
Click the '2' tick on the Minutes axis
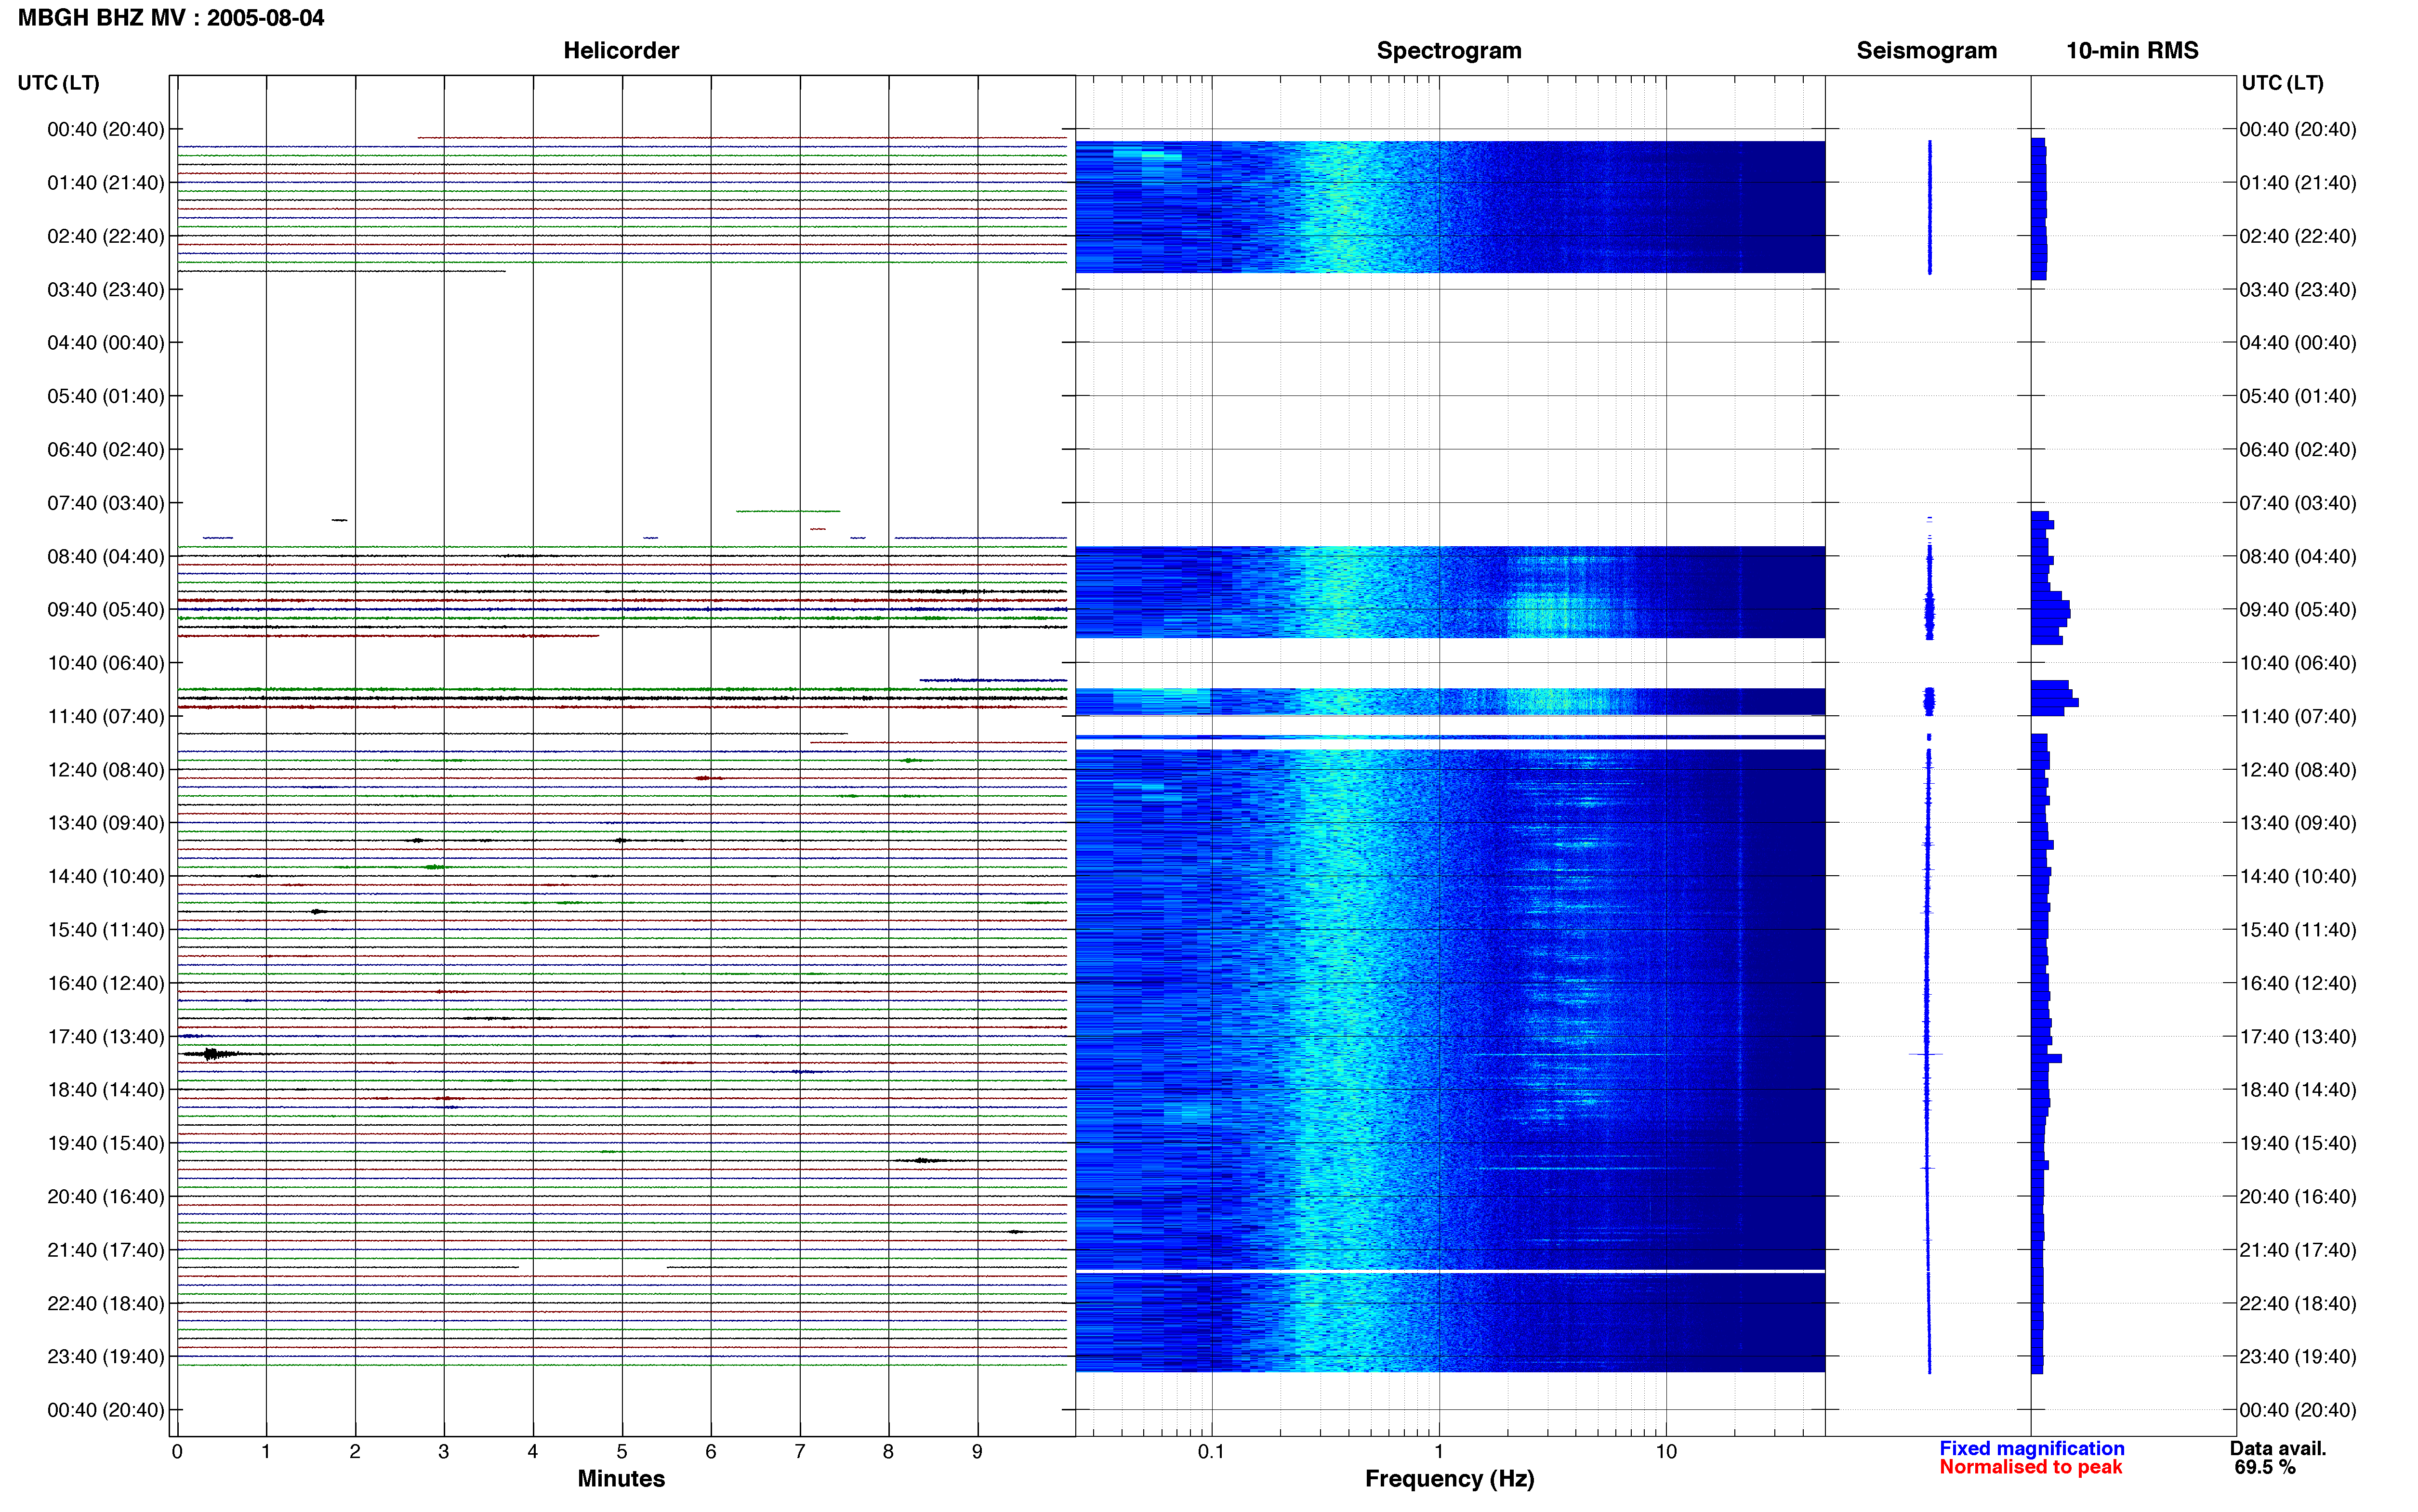[355, 1451]
